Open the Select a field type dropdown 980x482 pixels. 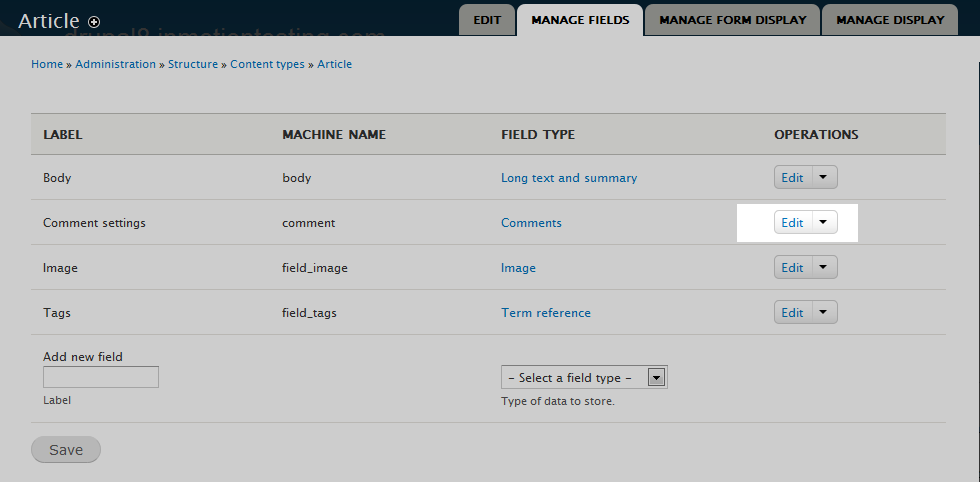pyautogui.click(x=584, y=377)
